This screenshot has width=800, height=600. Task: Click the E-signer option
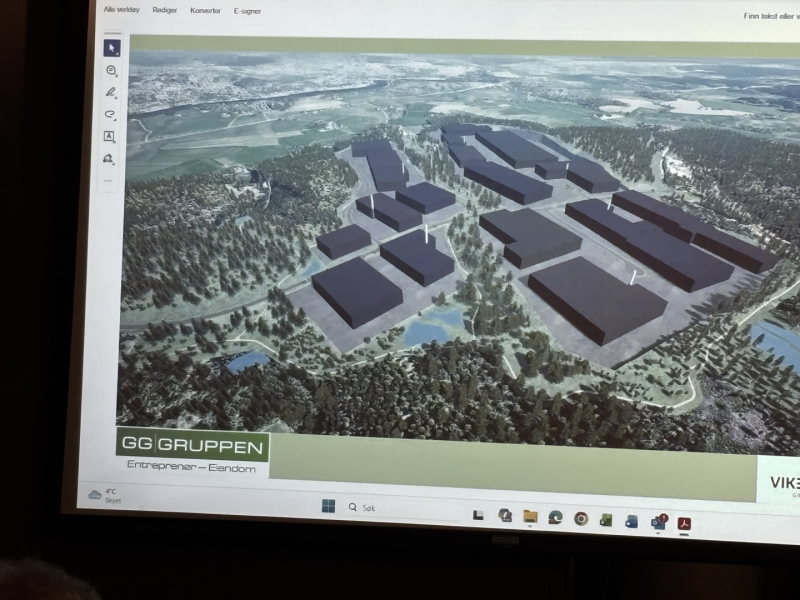247,10
